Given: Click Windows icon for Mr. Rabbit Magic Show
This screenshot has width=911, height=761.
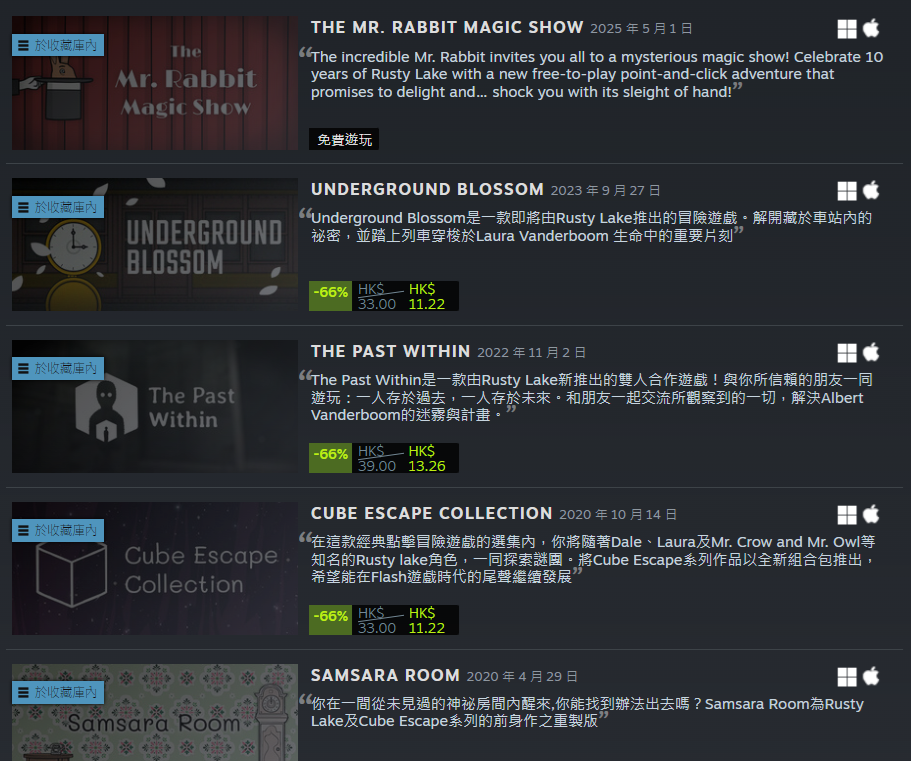Looking at the screenshot, I should coord(847,28).
